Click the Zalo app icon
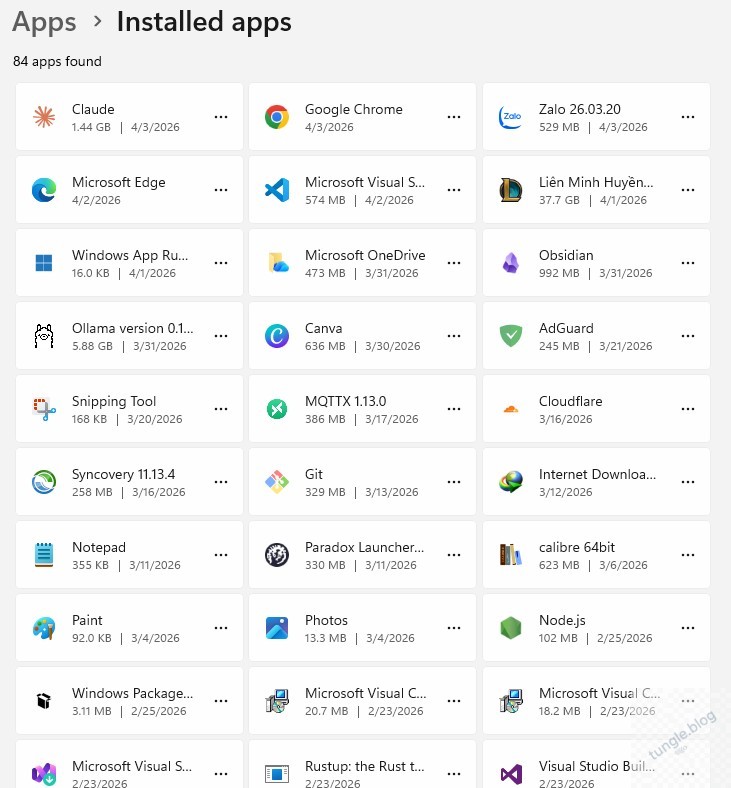 pos(510,117)
